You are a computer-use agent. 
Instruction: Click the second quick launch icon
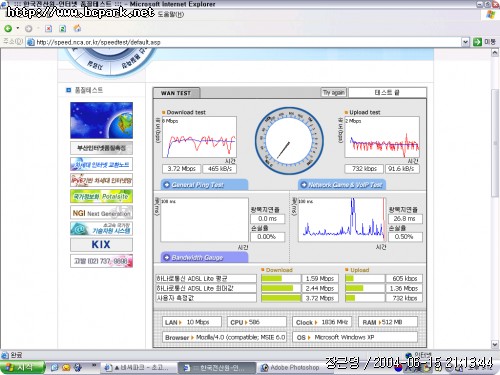66,367
